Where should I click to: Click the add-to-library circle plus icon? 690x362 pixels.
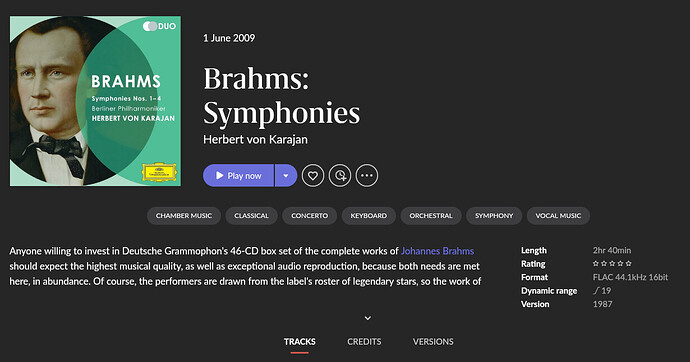340,176
